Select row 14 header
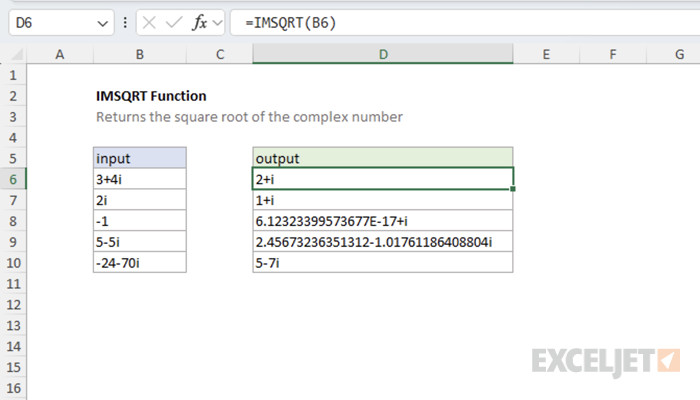 (13, 346)
